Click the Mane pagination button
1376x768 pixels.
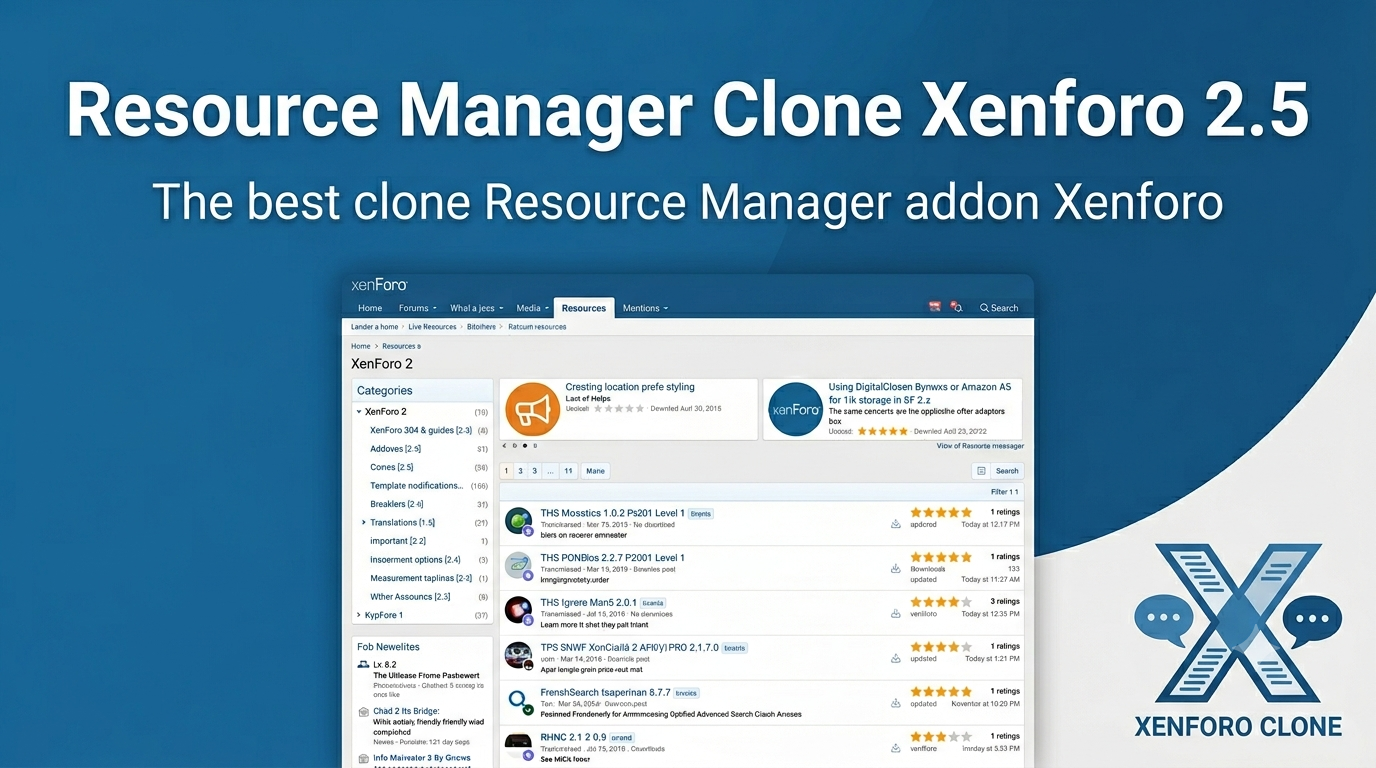[595, 471]
